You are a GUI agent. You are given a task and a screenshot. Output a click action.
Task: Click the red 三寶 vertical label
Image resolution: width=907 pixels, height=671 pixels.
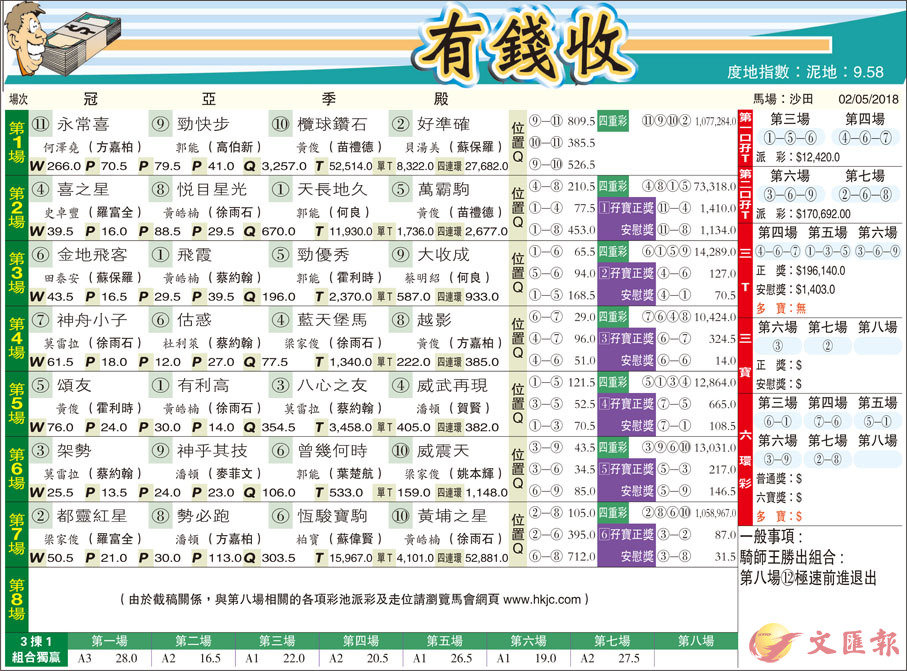coord(745,348)
